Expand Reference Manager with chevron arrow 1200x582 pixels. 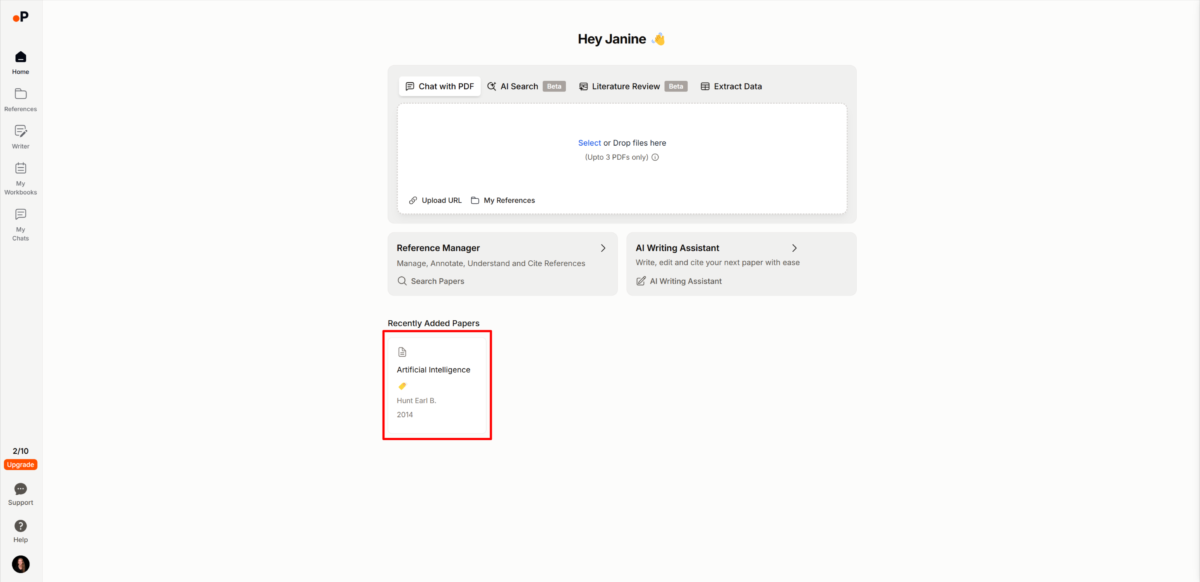pyautogui.click(x=603, y=248)
